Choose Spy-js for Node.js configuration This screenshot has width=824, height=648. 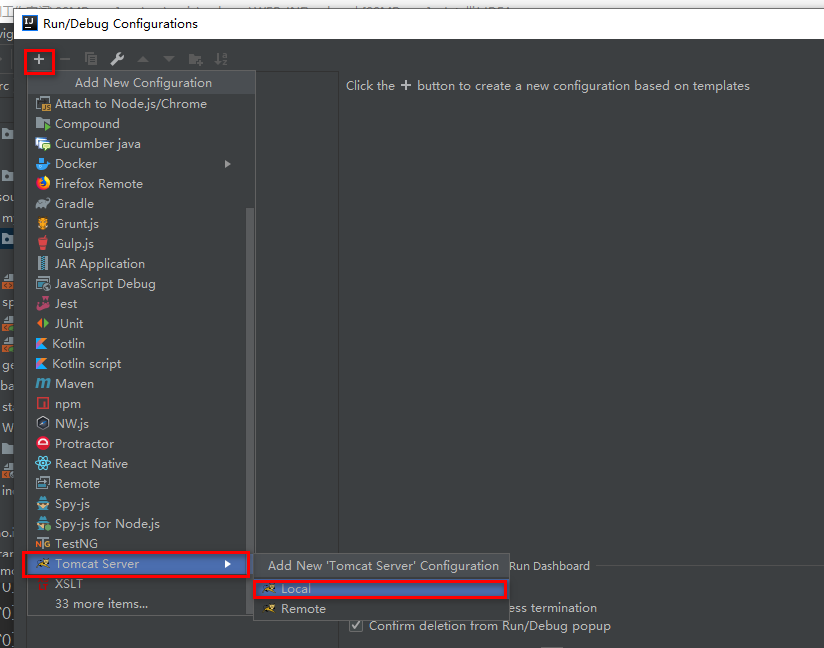(138, 524)
